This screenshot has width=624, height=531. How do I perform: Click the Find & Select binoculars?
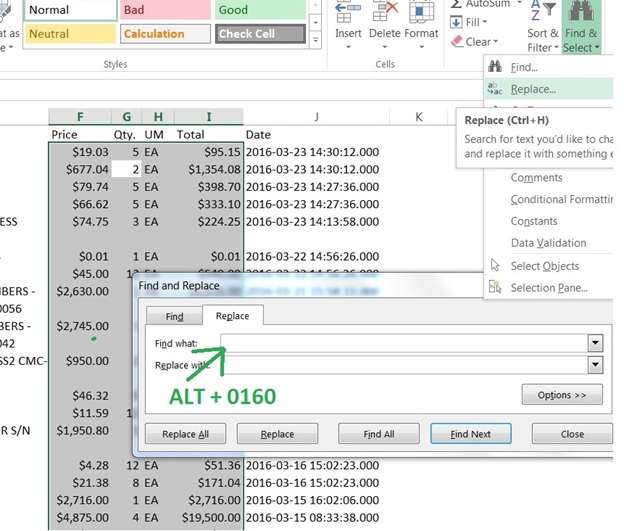(x=581, y=11)
